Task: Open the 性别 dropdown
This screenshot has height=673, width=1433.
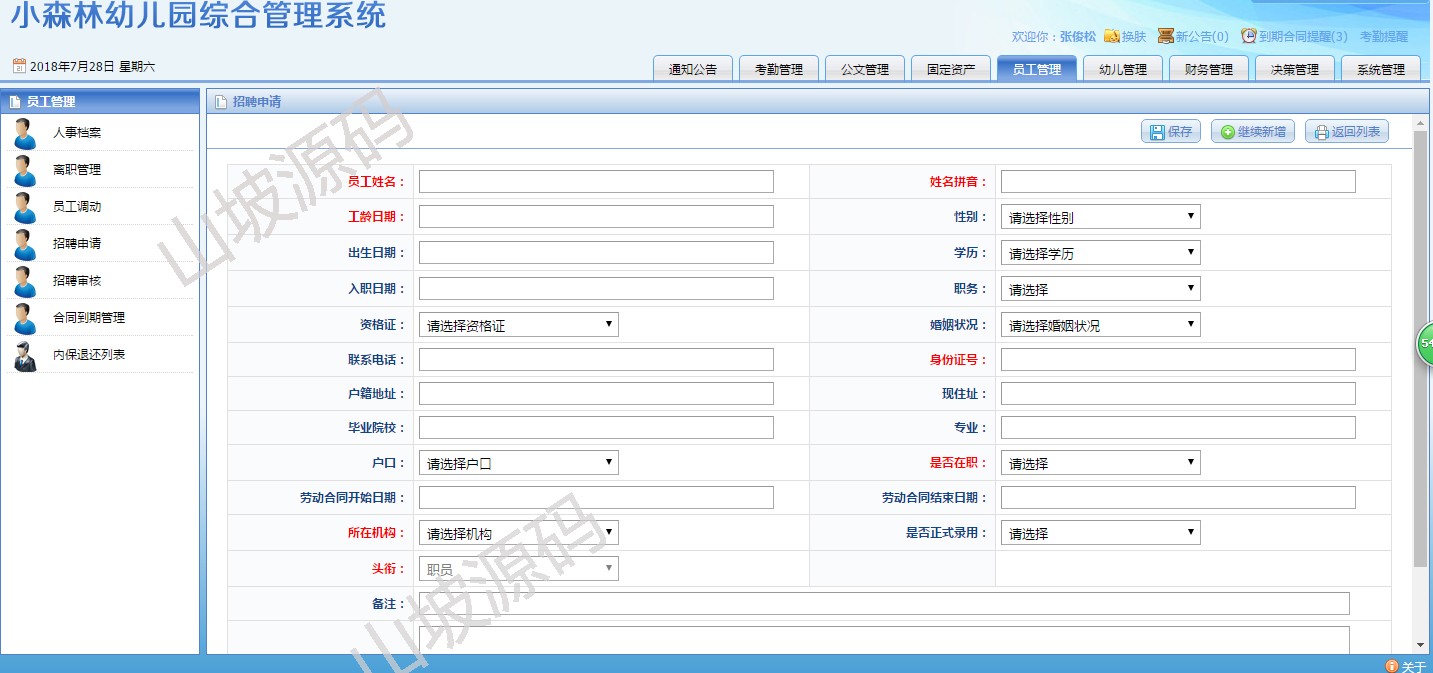Action: 1100,217
